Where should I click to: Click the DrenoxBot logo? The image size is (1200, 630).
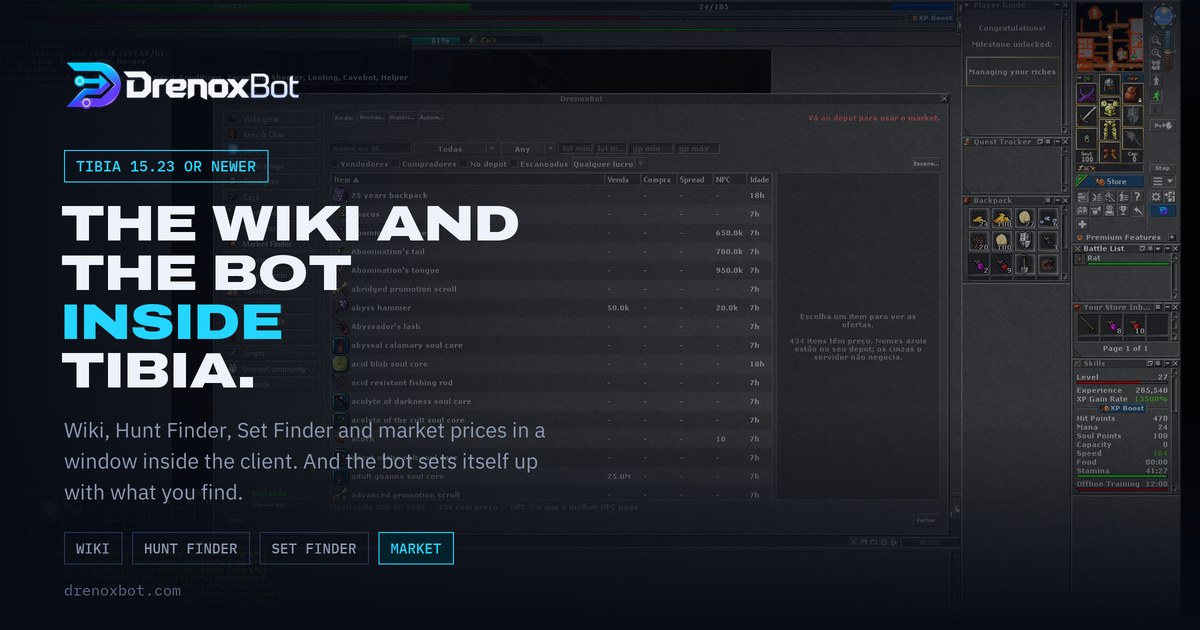point(183,86)
